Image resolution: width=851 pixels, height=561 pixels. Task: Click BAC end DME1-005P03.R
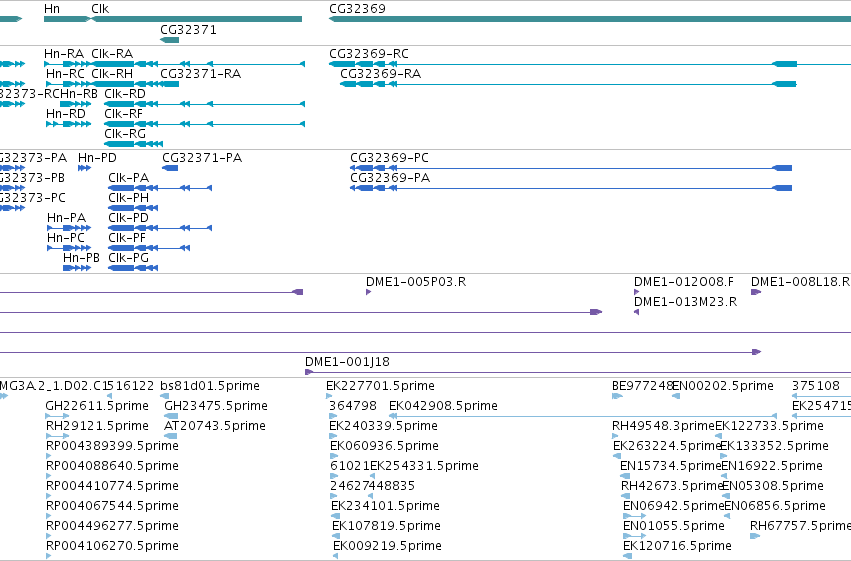pyautogui.click(x=416, y=282)
